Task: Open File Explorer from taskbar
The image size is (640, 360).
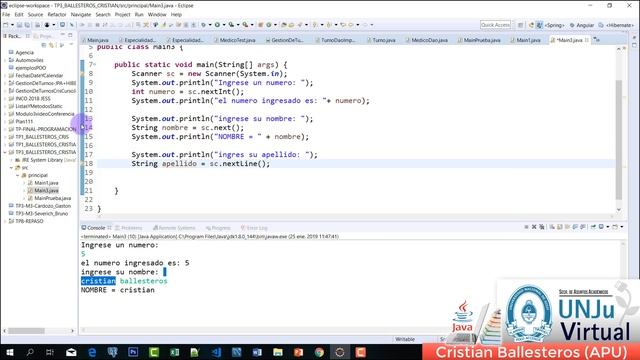Action: (278, 352)
